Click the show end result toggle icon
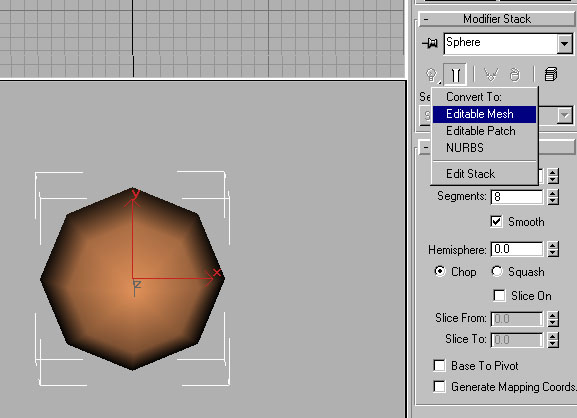 455,75
